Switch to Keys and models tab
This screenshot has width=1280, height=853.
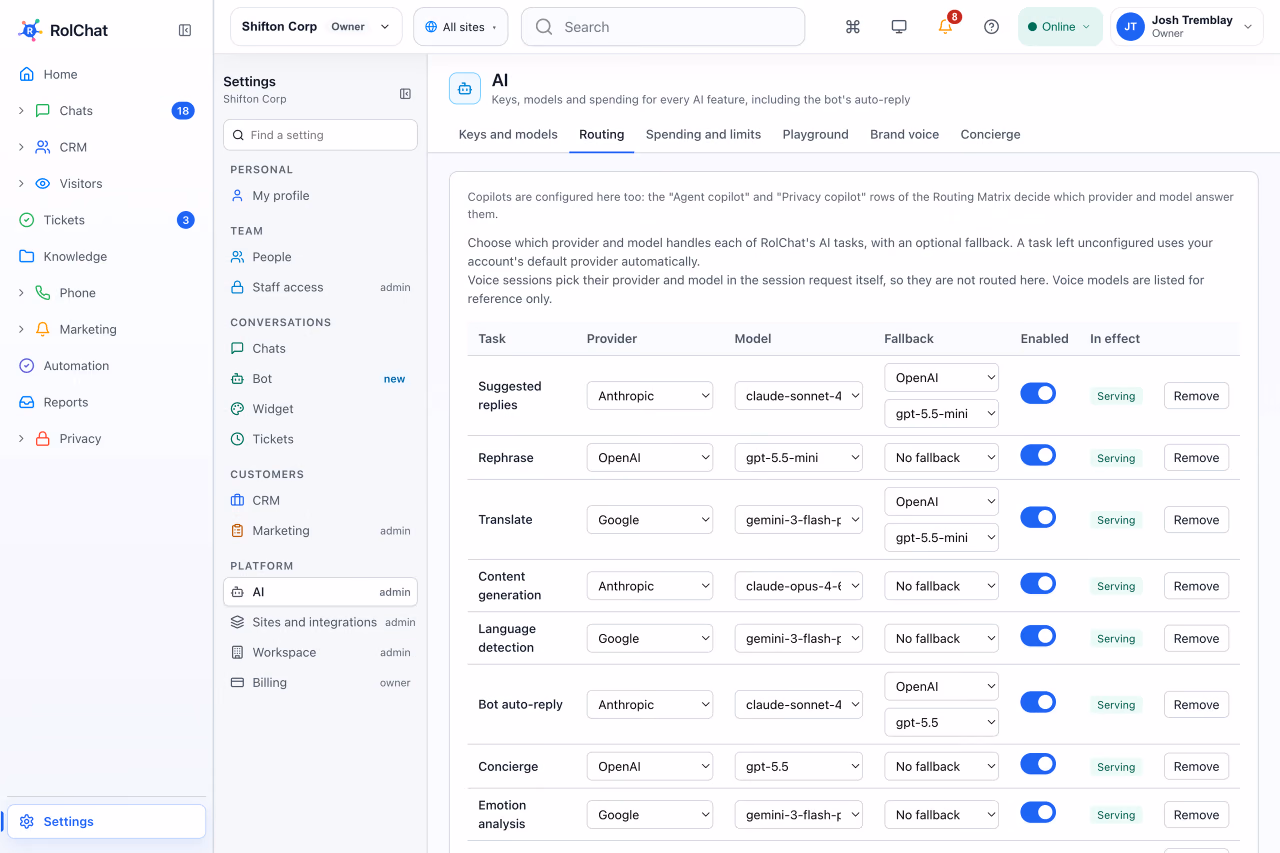point(508,134)
